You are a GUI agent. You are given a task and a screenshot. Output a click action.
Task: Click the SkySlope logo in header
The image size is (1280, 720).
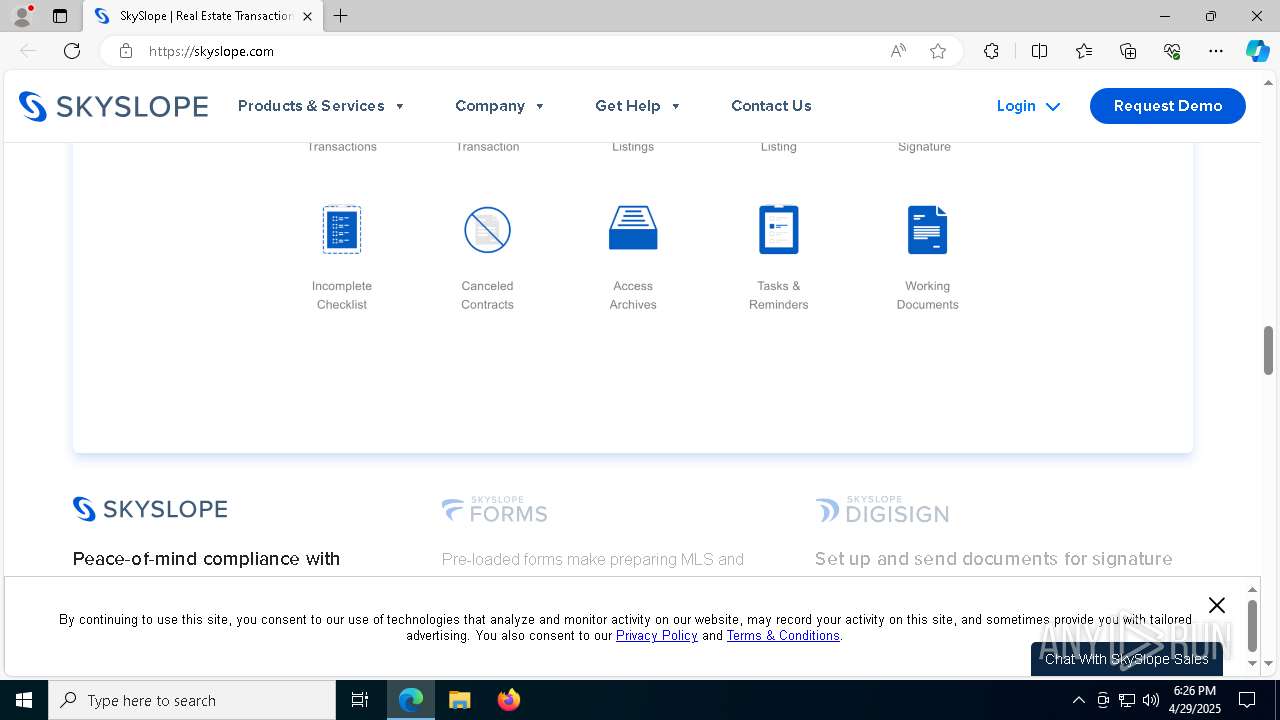coord(114,106)
